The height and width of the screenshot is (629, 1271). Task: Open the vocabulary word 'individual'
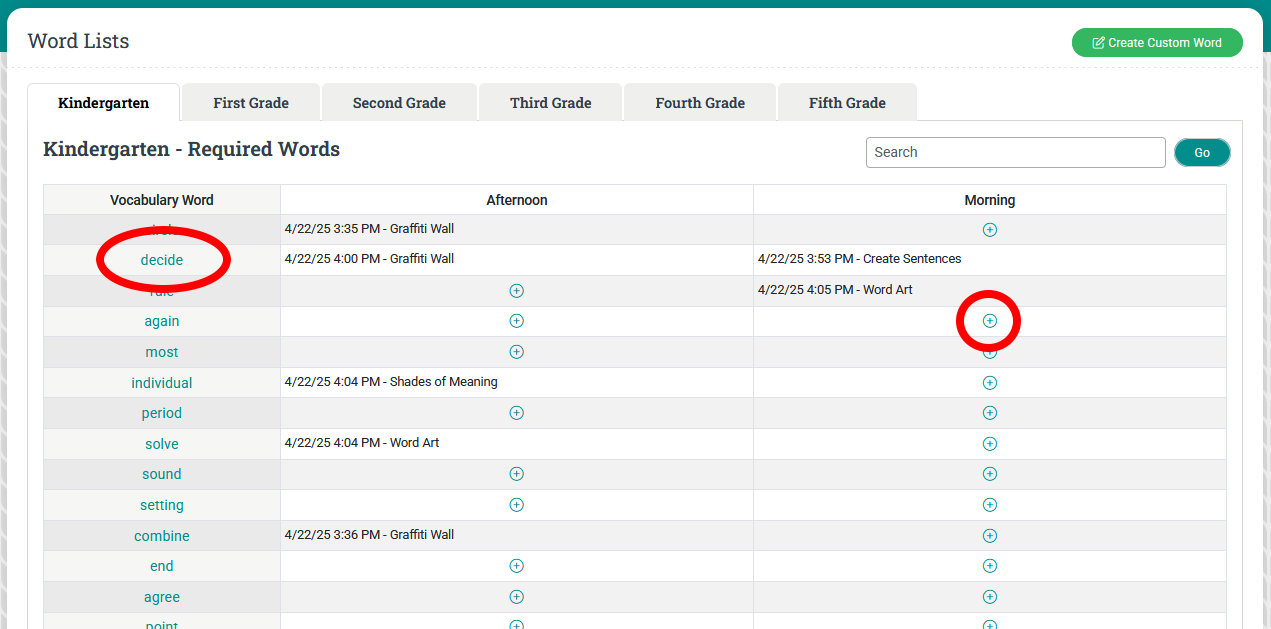coord(162,383)
